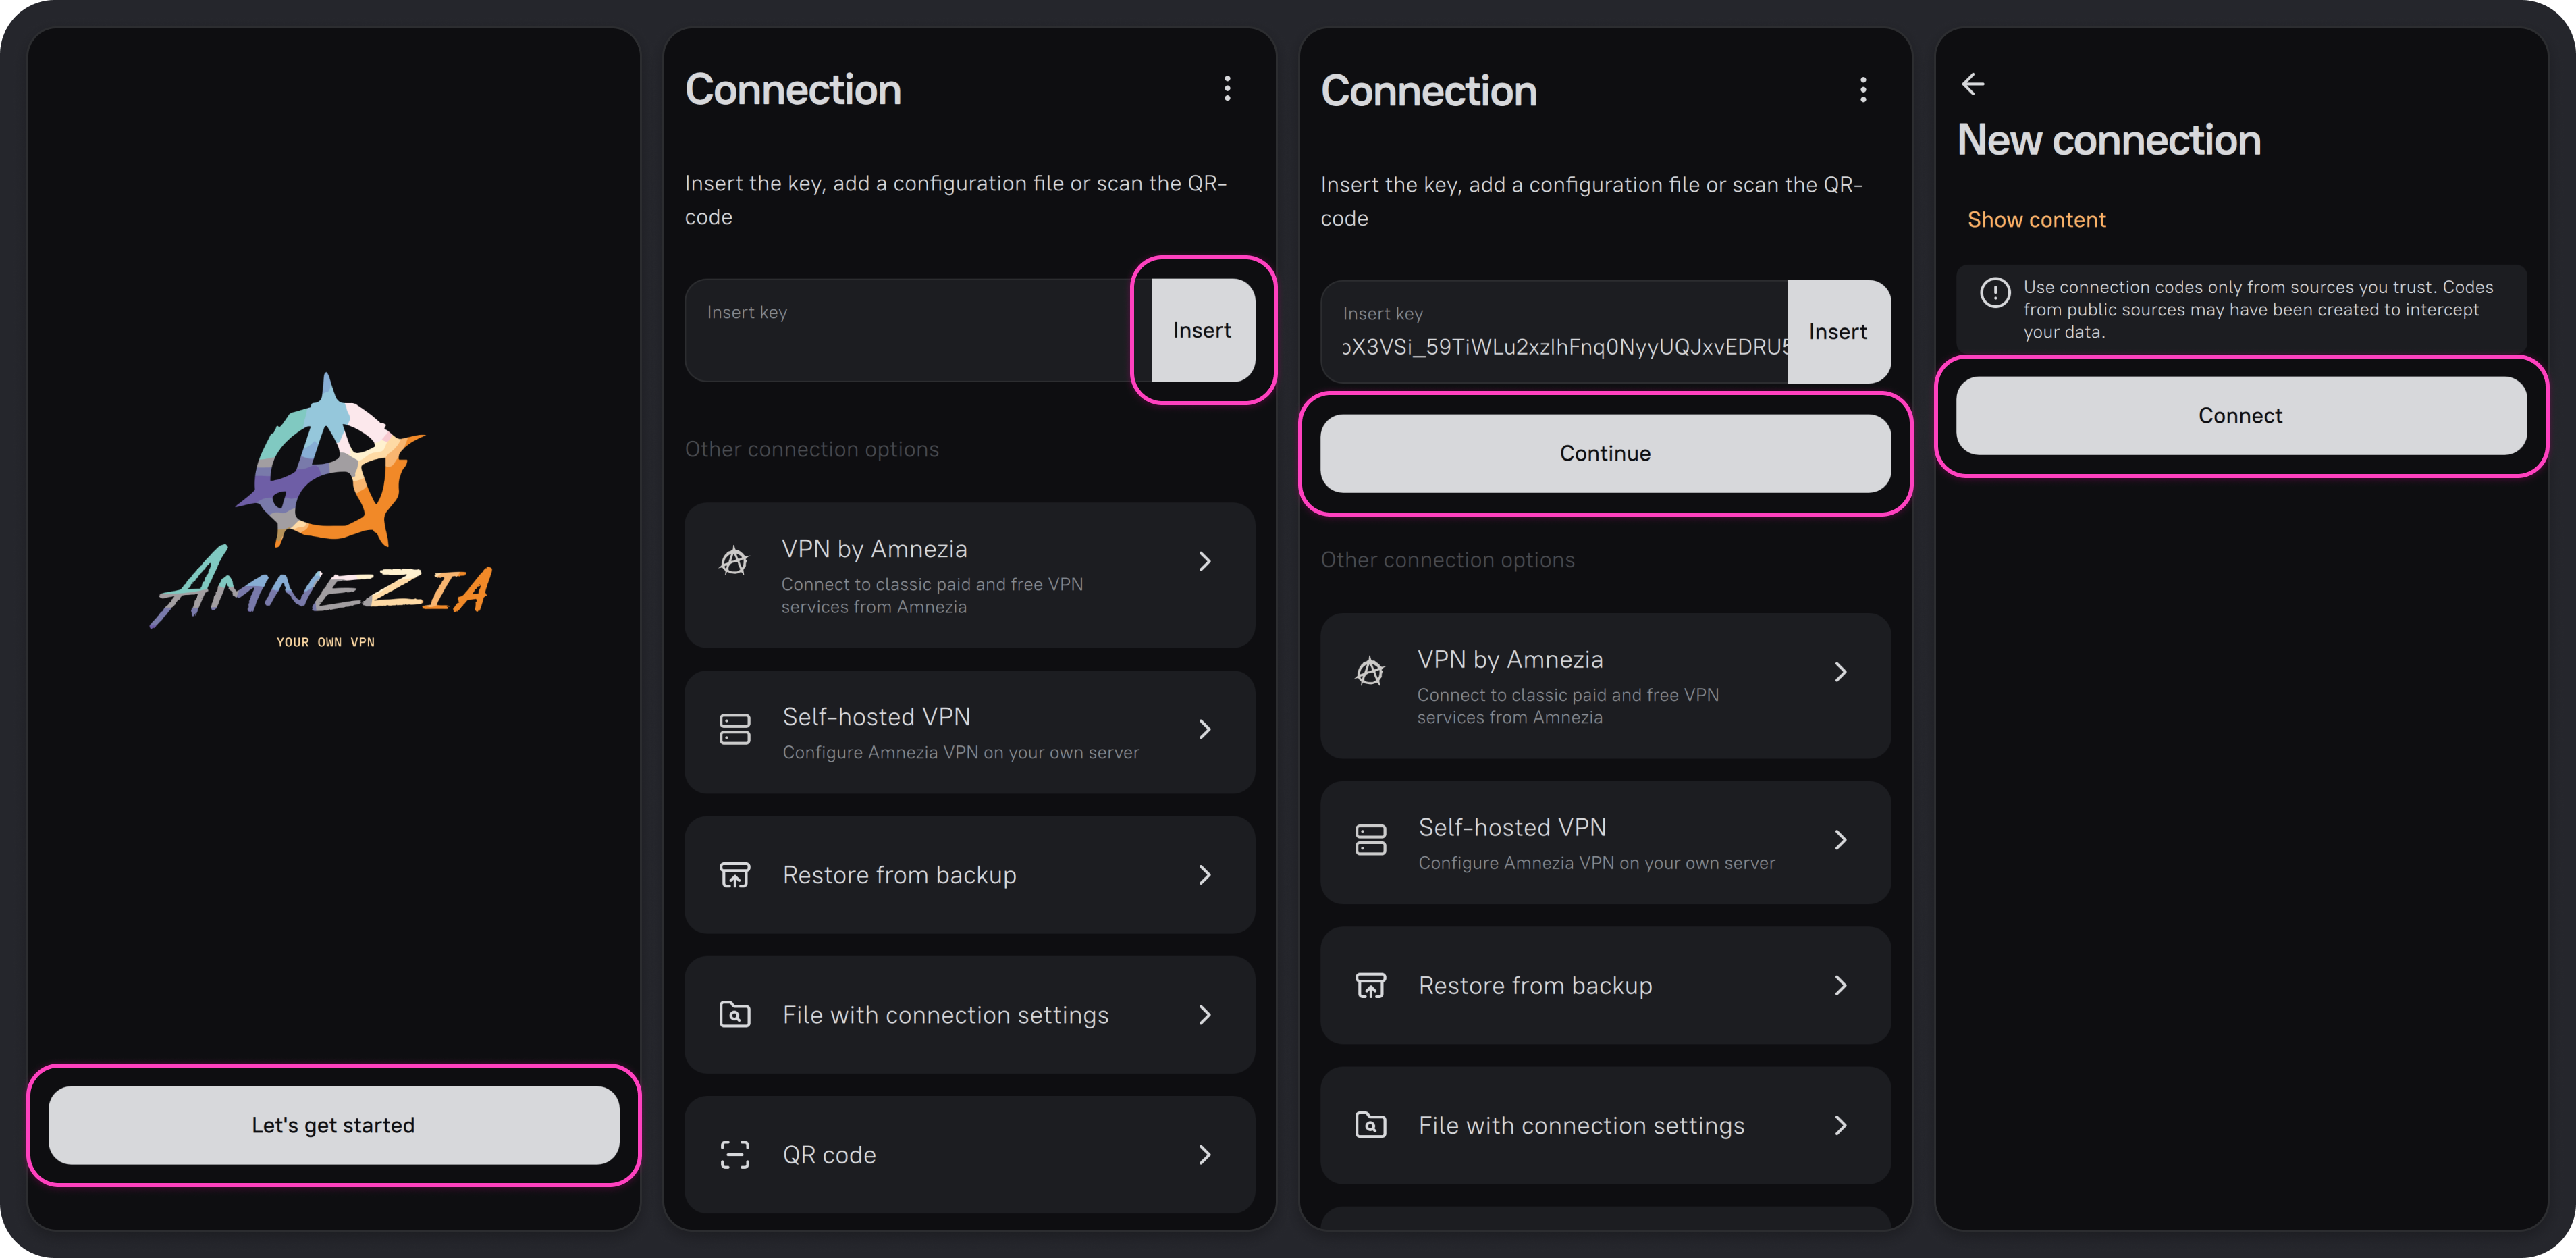Screen dimensions: 2576x1258
Task: Click the back arrow on New connection
Action: tap(1972, 84)
